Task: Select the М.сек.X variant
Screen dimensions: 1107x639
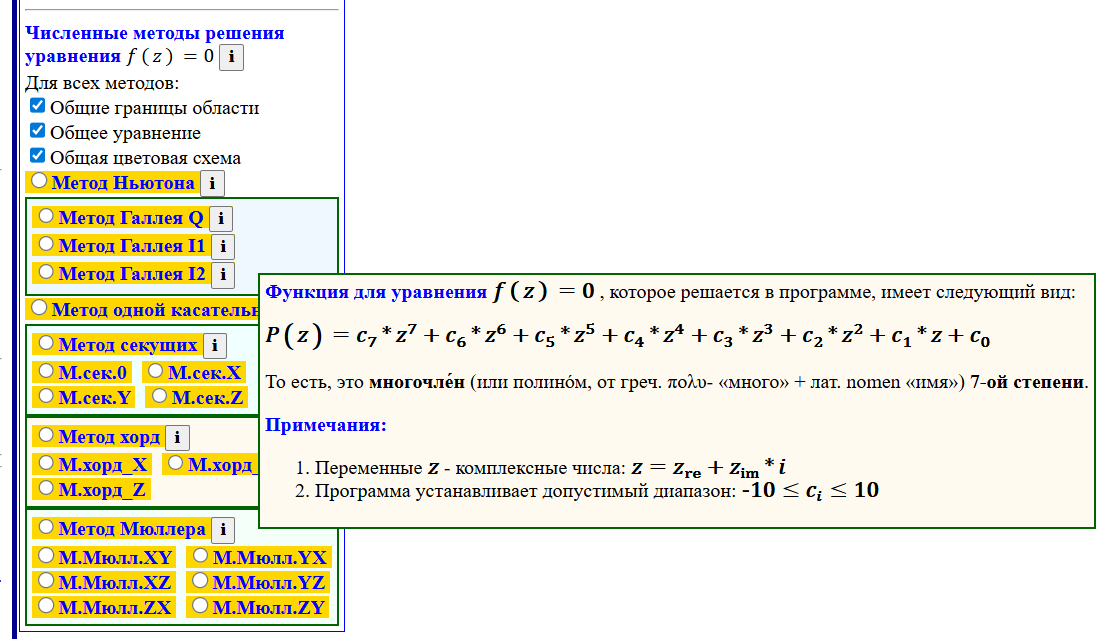Action: coord(155,370)
